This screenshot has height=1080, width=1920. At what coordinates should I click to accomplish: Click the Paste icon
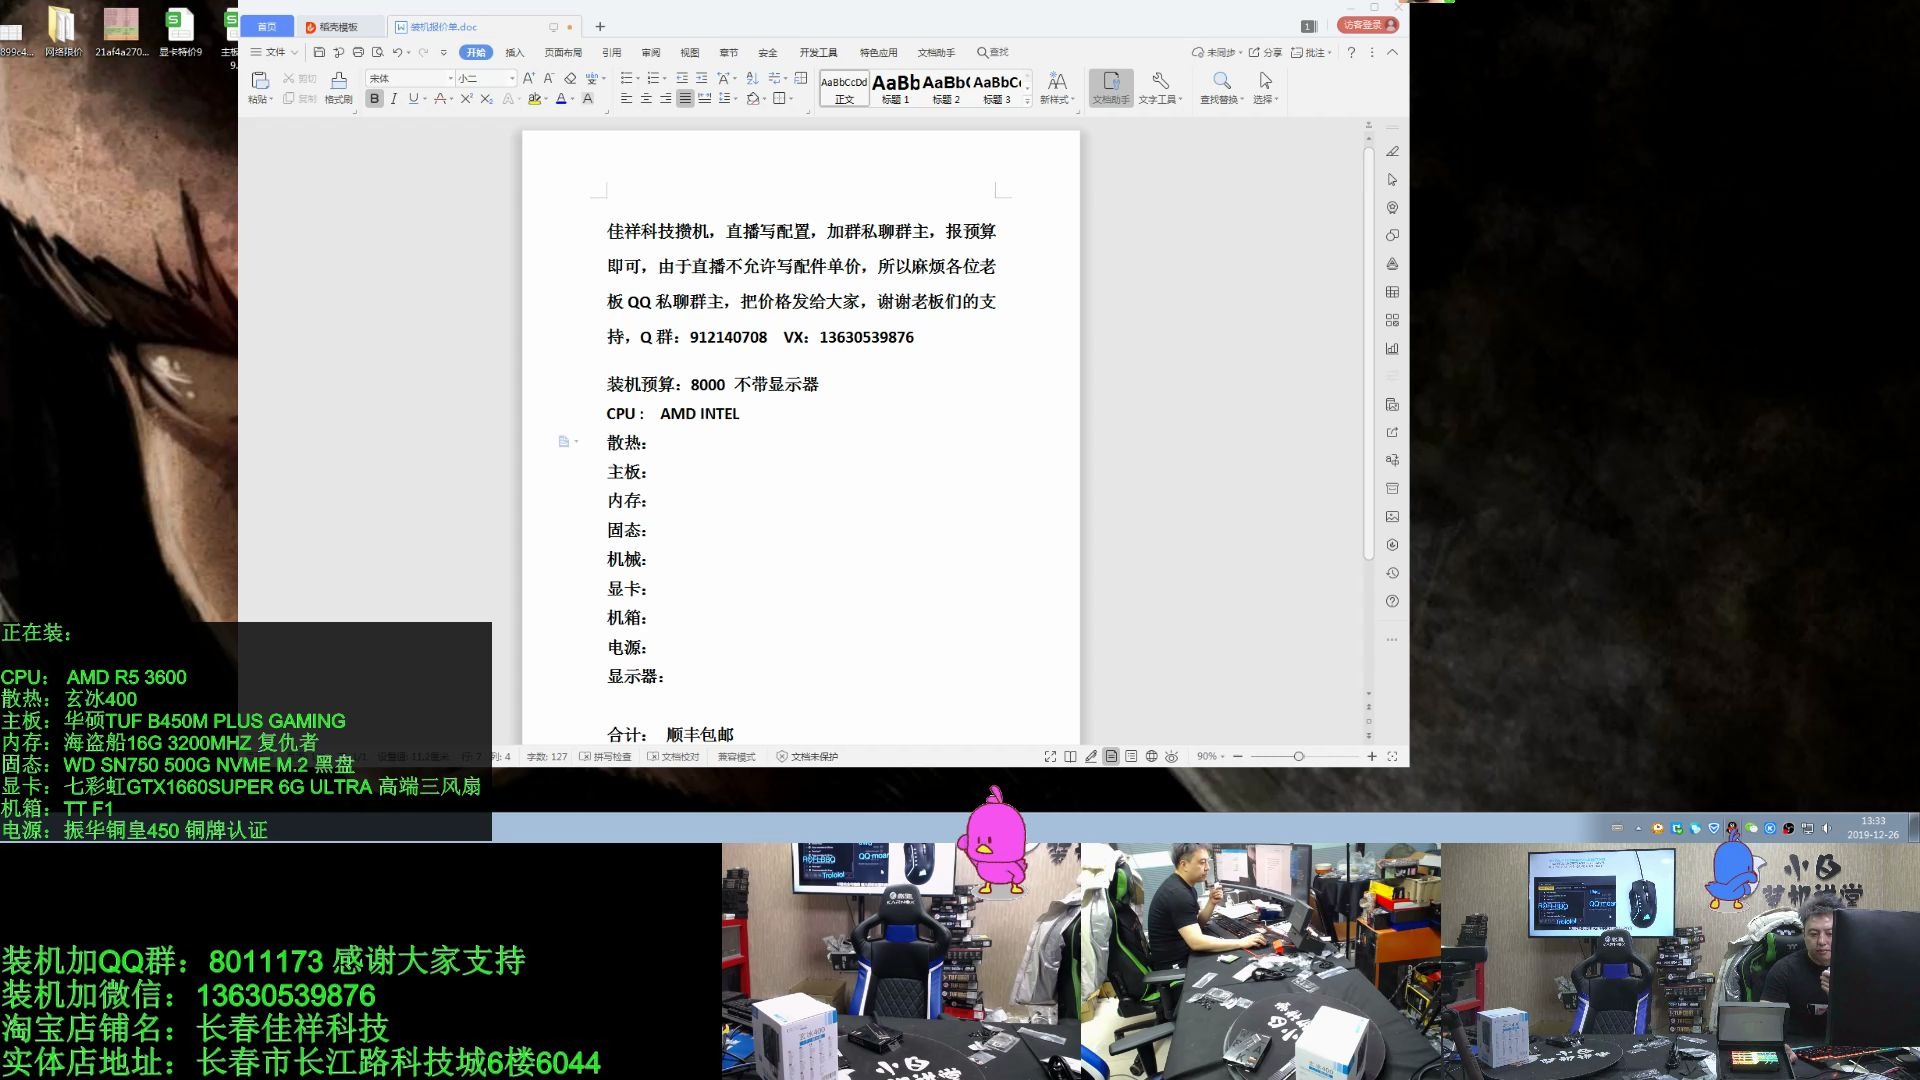coord(260,81)
